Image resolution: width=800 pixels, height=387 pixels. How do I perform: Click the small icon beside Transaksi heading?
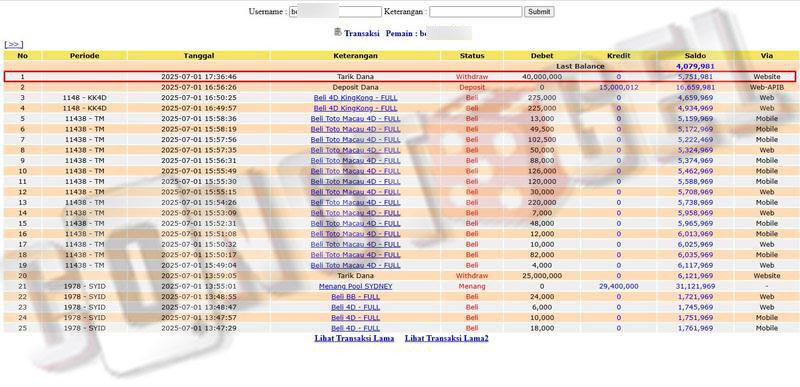(338, 32)
